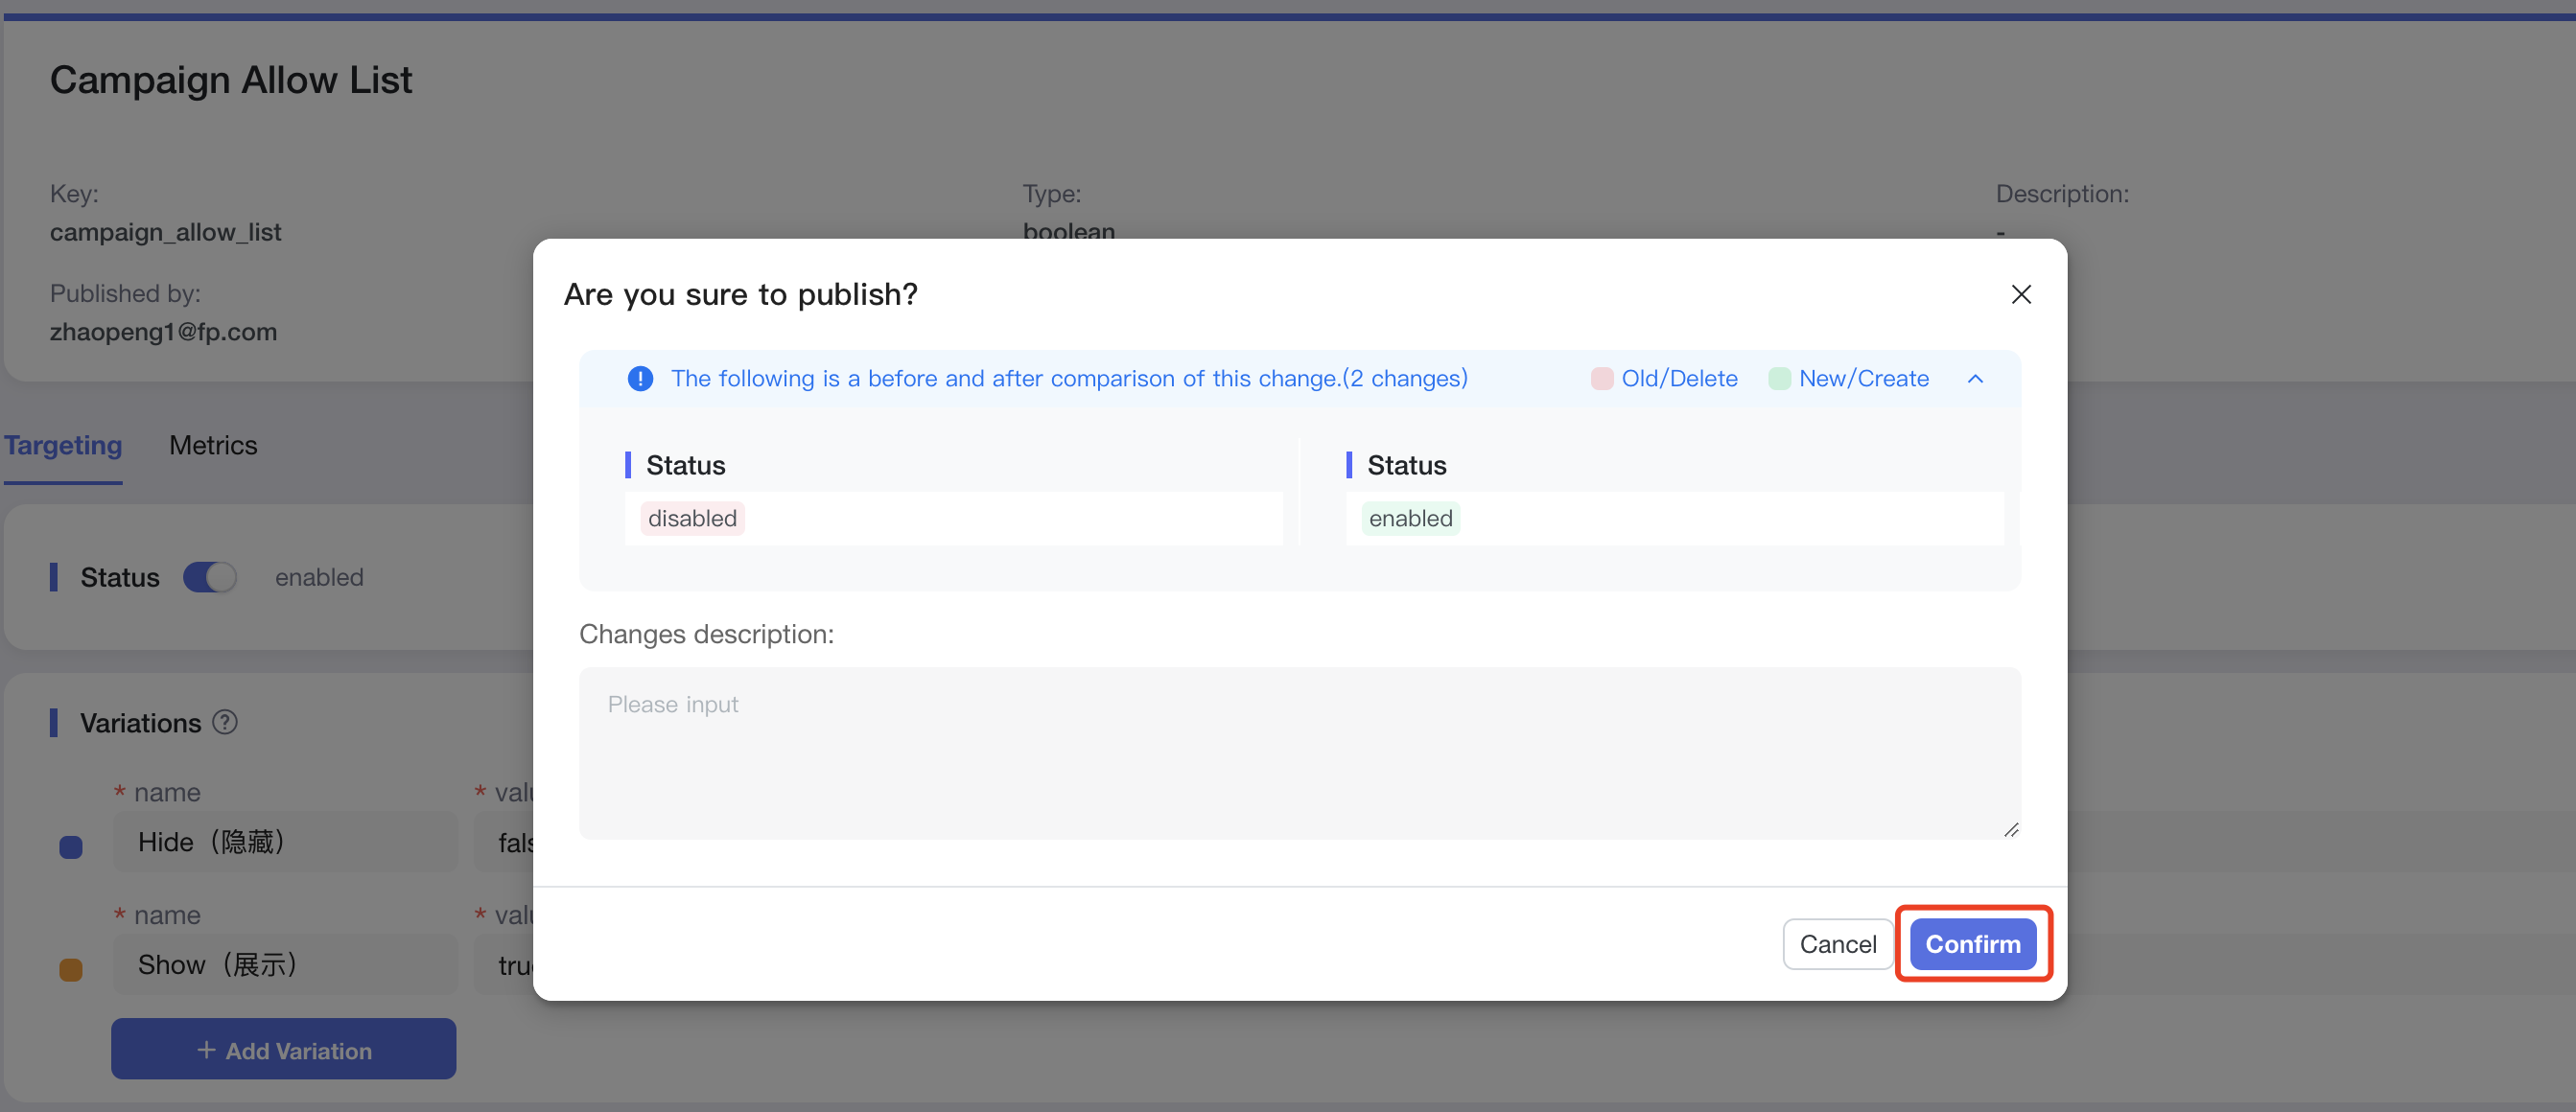2576x1112 pixels.
Task: Click the red disabled status tag
Action: coord(692,518)
